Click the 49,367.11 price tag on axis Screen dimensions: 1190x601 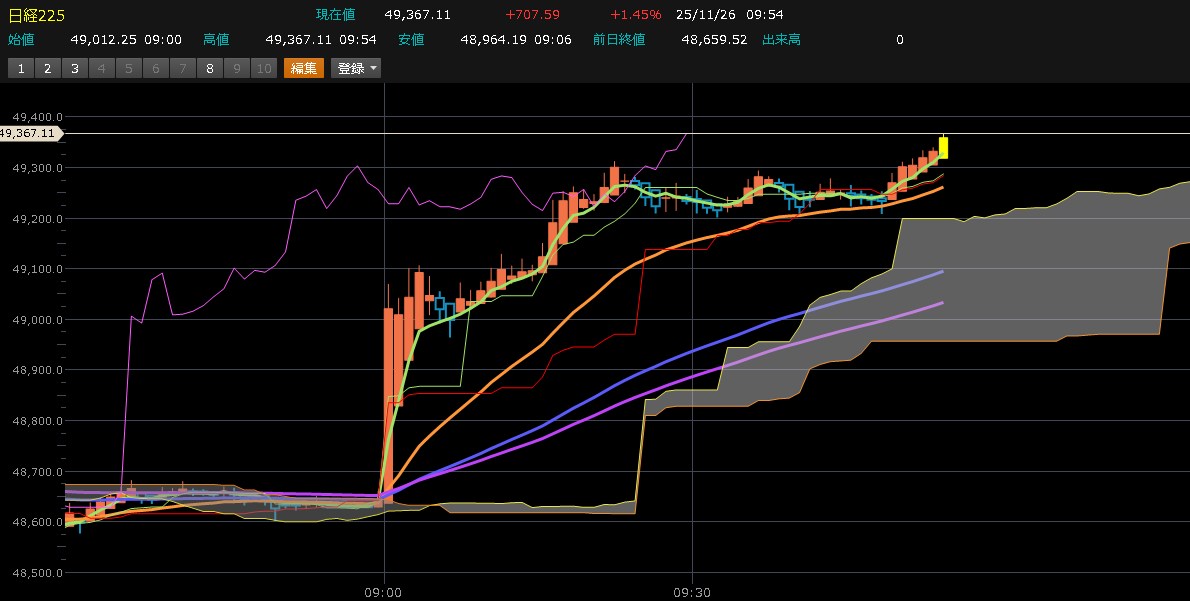click(31, 133)
